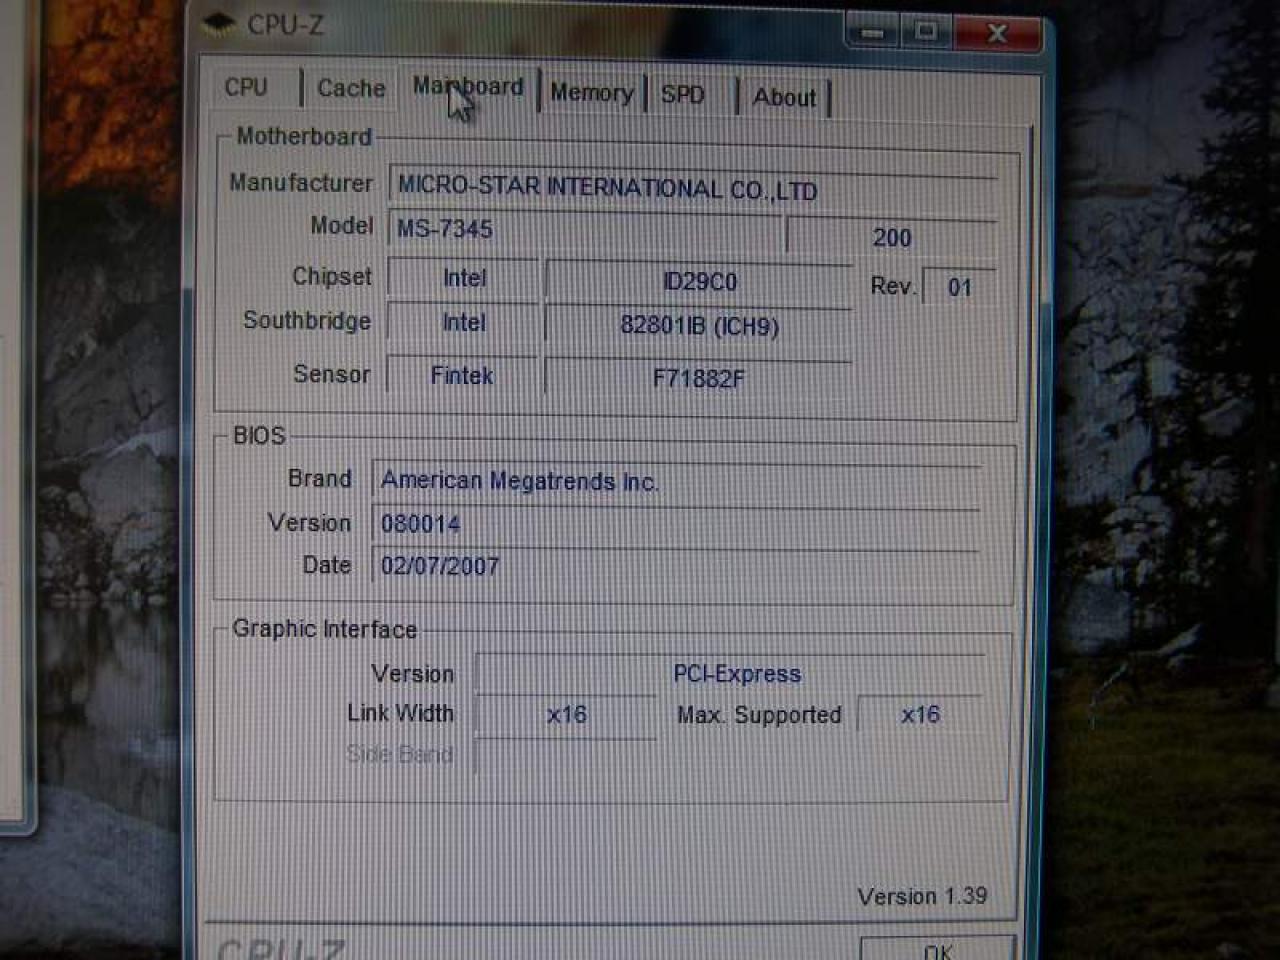
Task: Click the Max. Supported label
Action: (x=759, y=715)
